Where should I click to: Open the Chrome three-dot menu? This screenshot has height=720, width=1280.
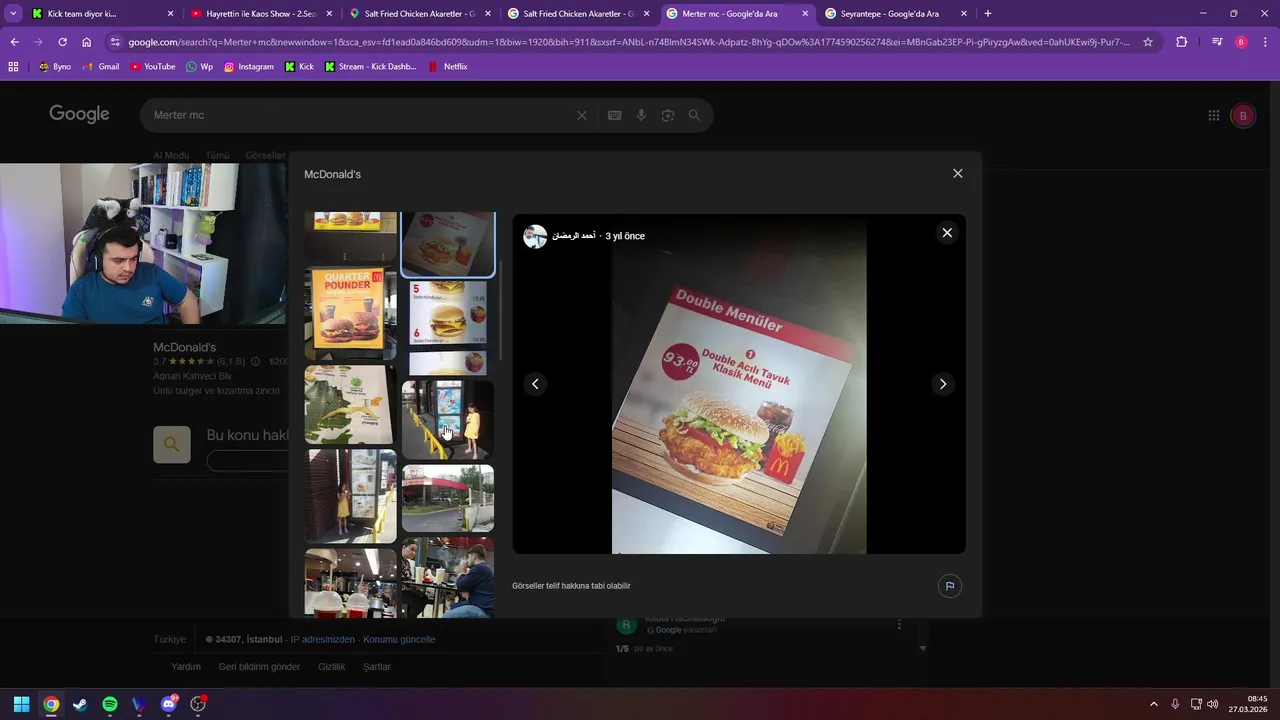[1265, 42]
